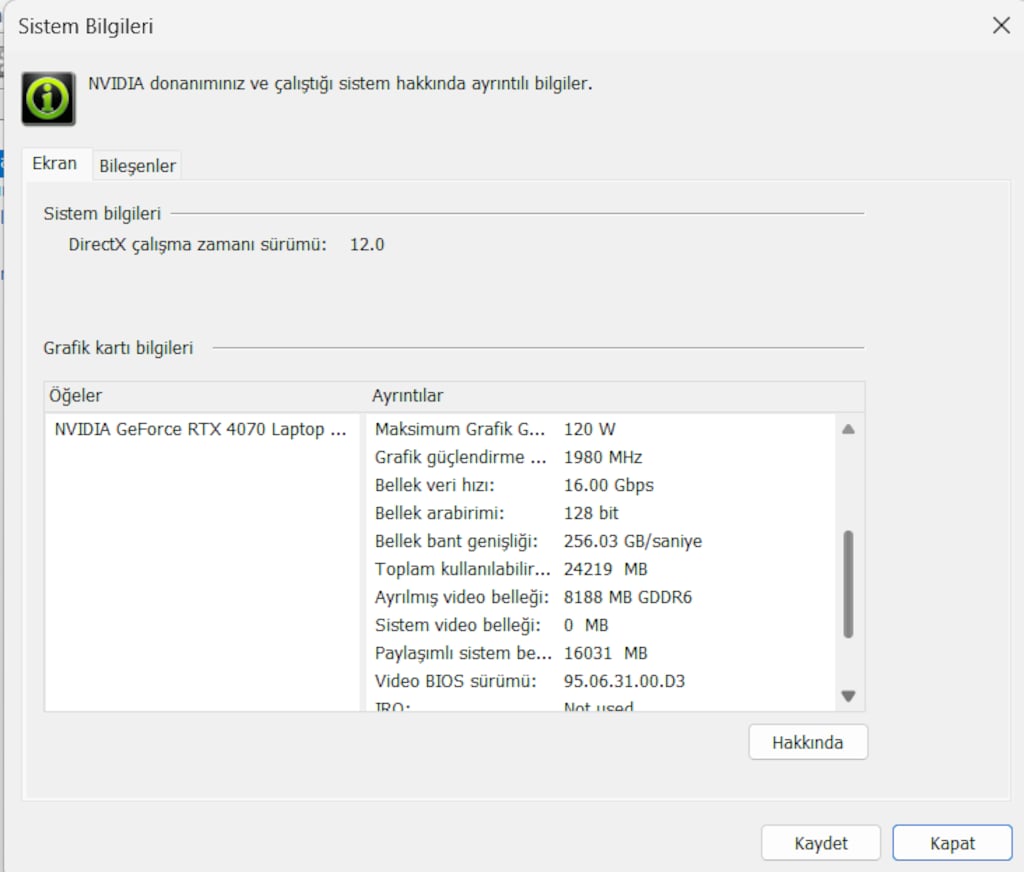Click the Grafik kartı bilgileri section heading
The height and width of the screenshot is (872, 1024).
[118, 348]
